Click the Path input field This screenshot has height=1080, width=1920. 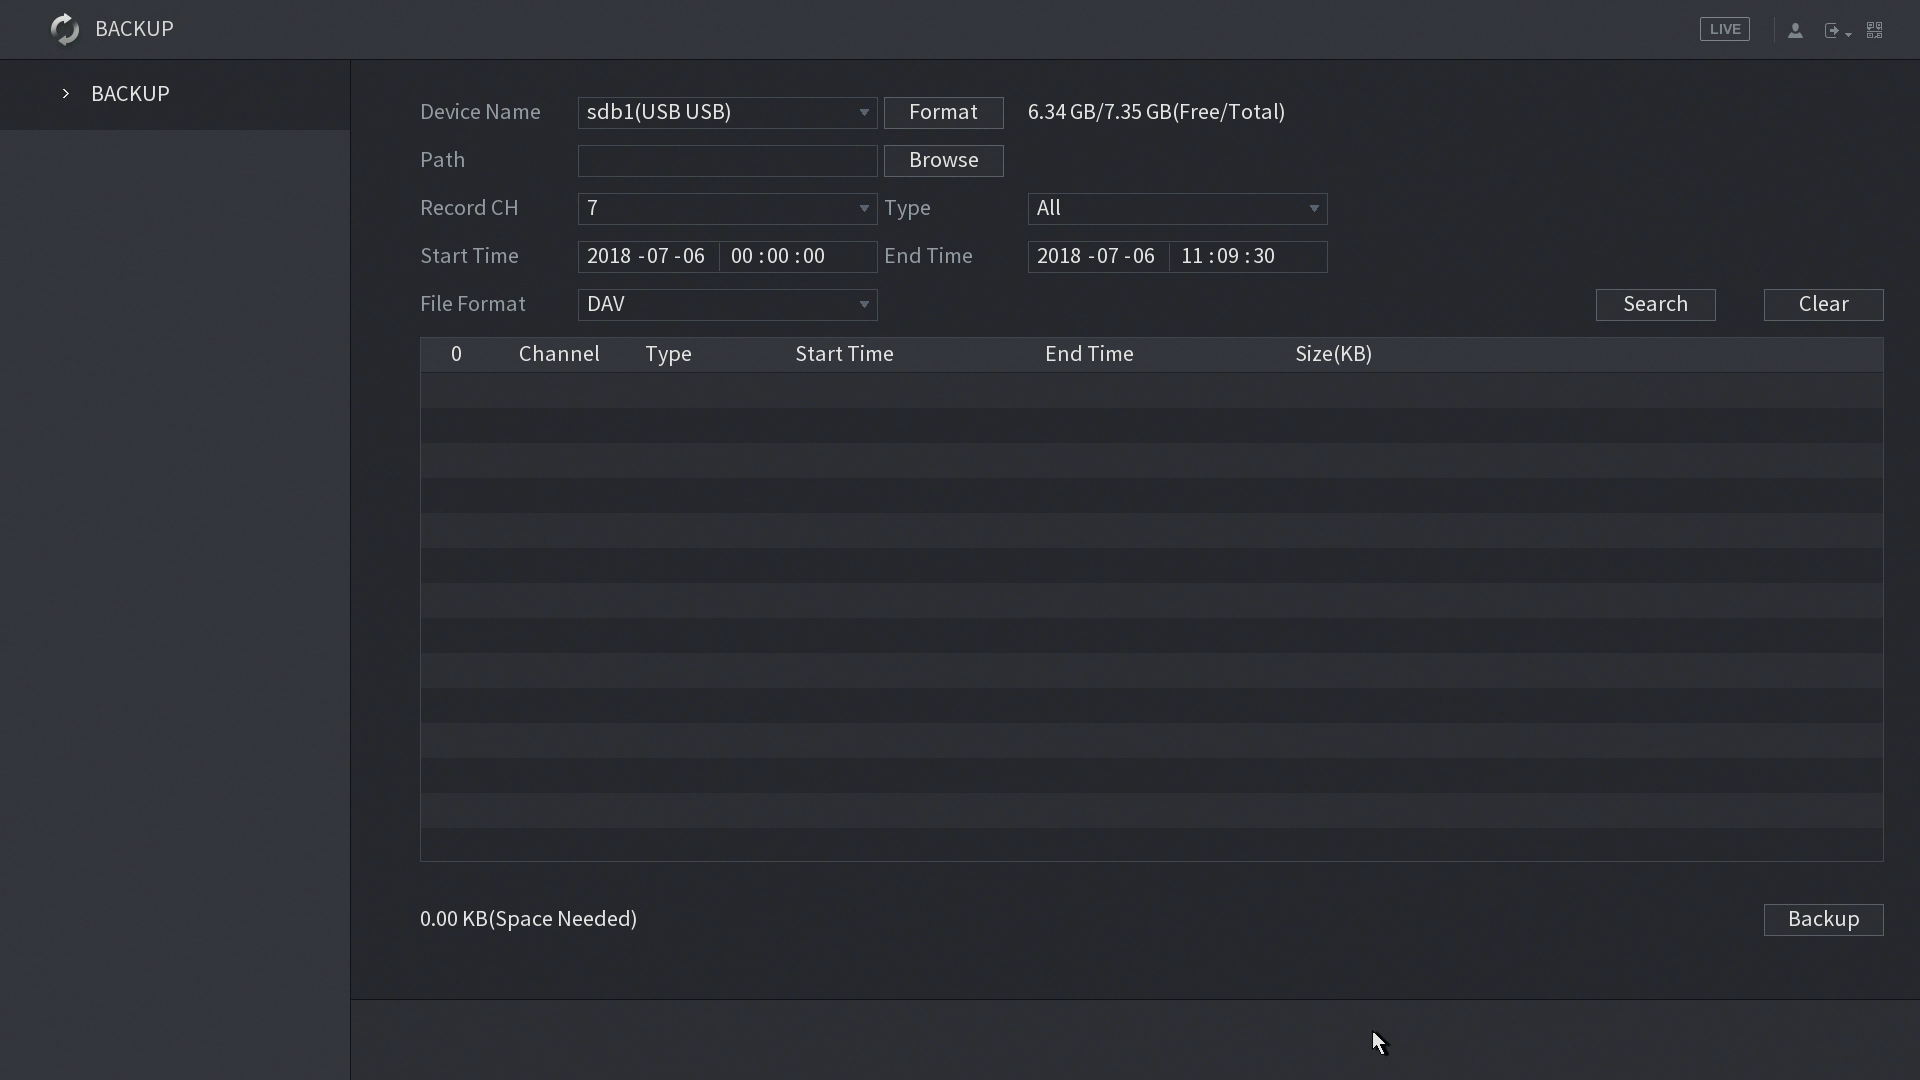pos(727,160)
